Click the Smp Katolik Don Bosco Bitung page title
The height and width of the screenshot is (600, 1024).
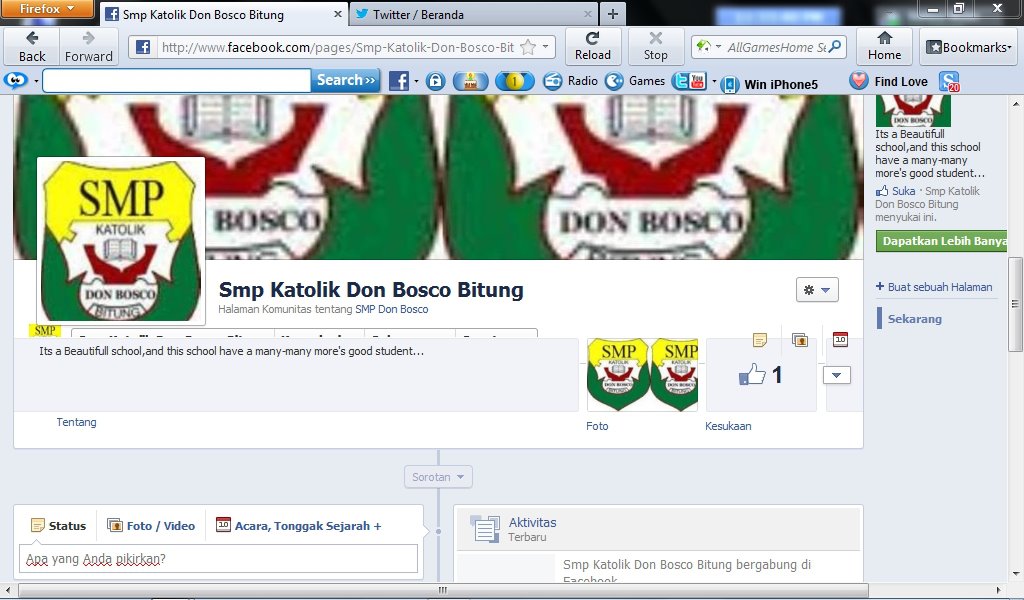[x=371, y=289]
